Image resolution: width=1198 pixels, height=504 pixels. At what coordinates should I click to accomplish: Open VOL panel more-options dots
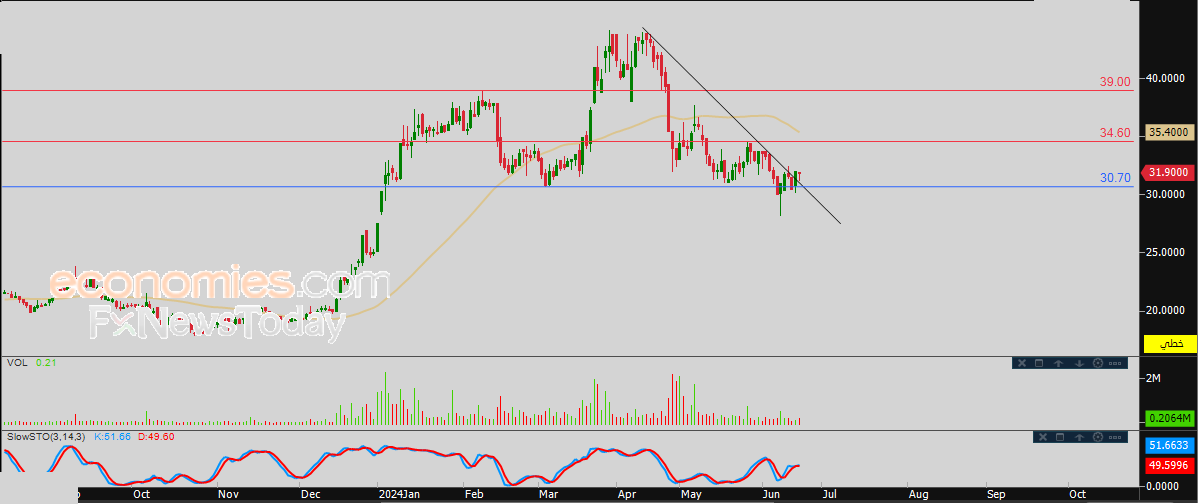[1115, 363]
